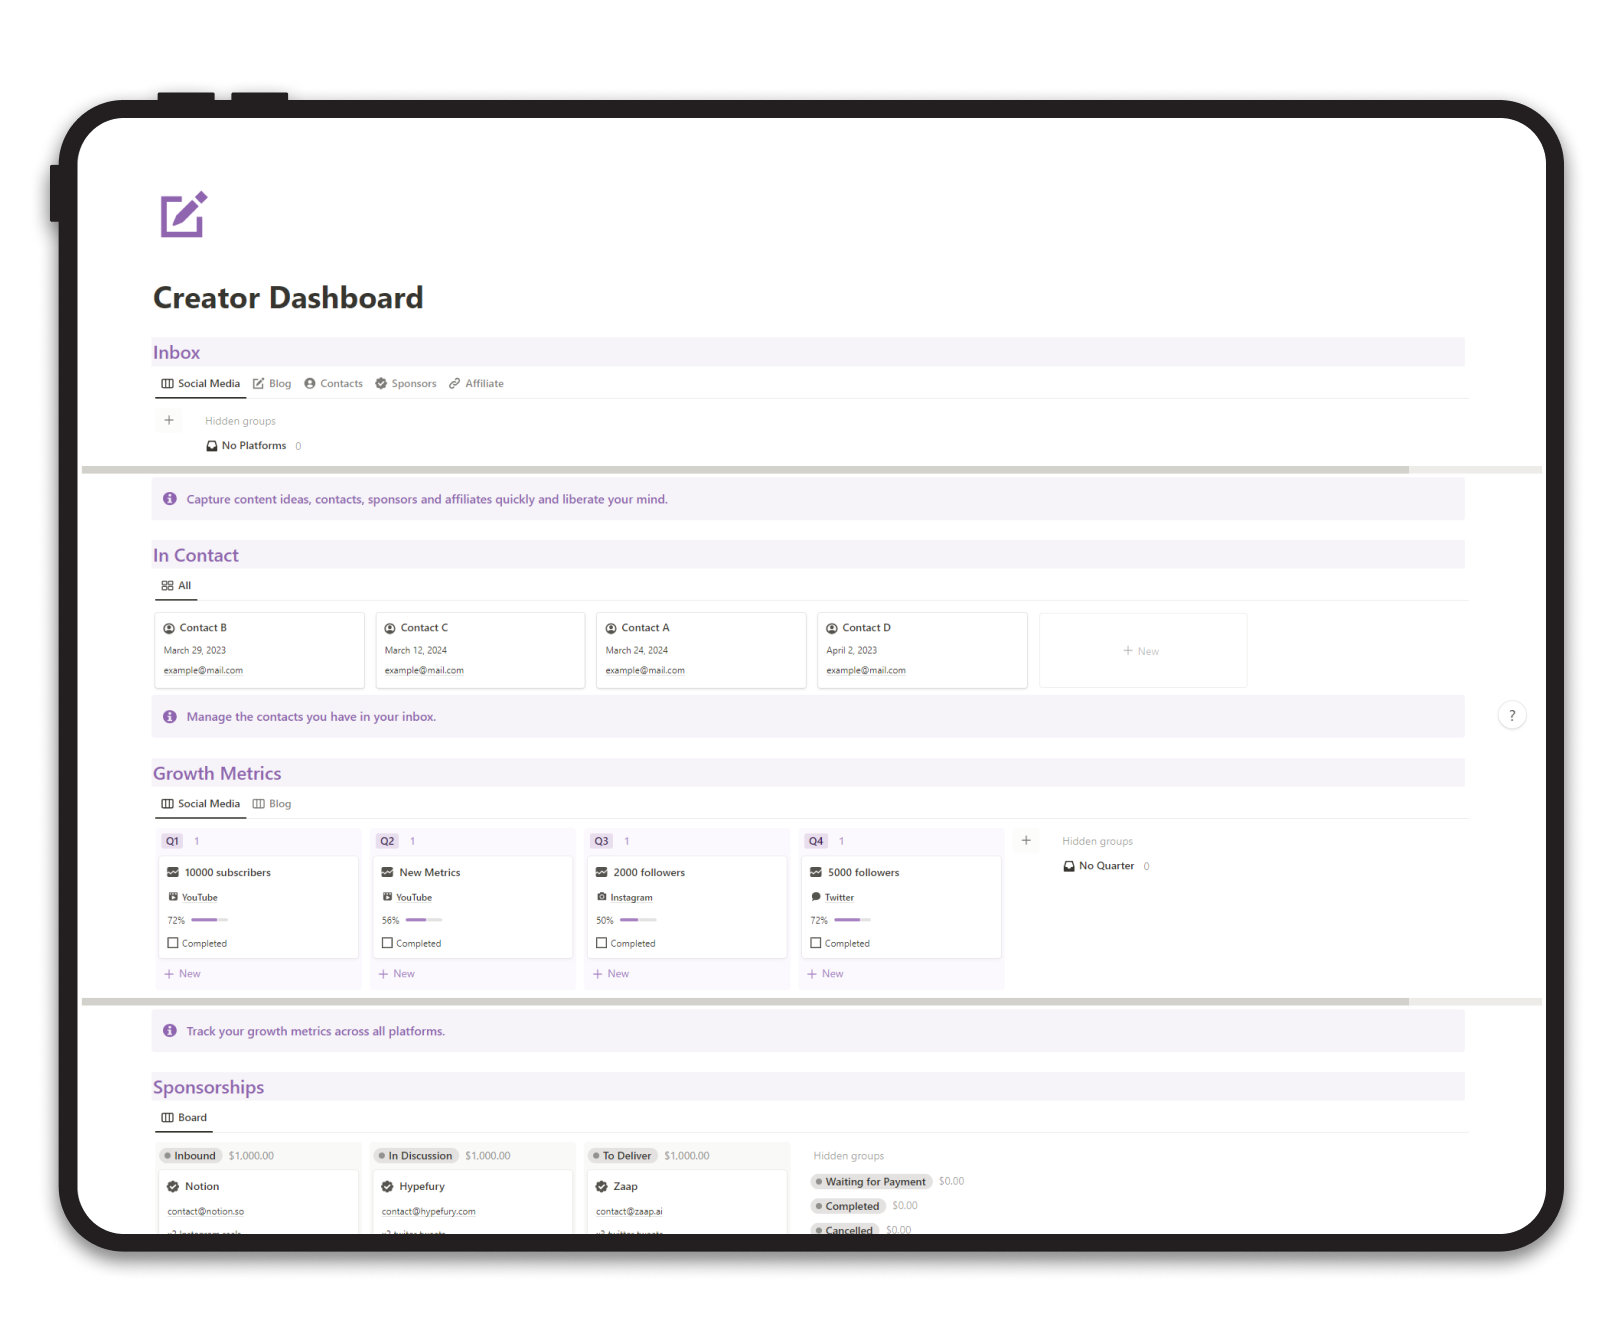Viewport: 1610px width, 1338px height.
Task: Create a new contact card via New button
Action: coord(1141,650)
